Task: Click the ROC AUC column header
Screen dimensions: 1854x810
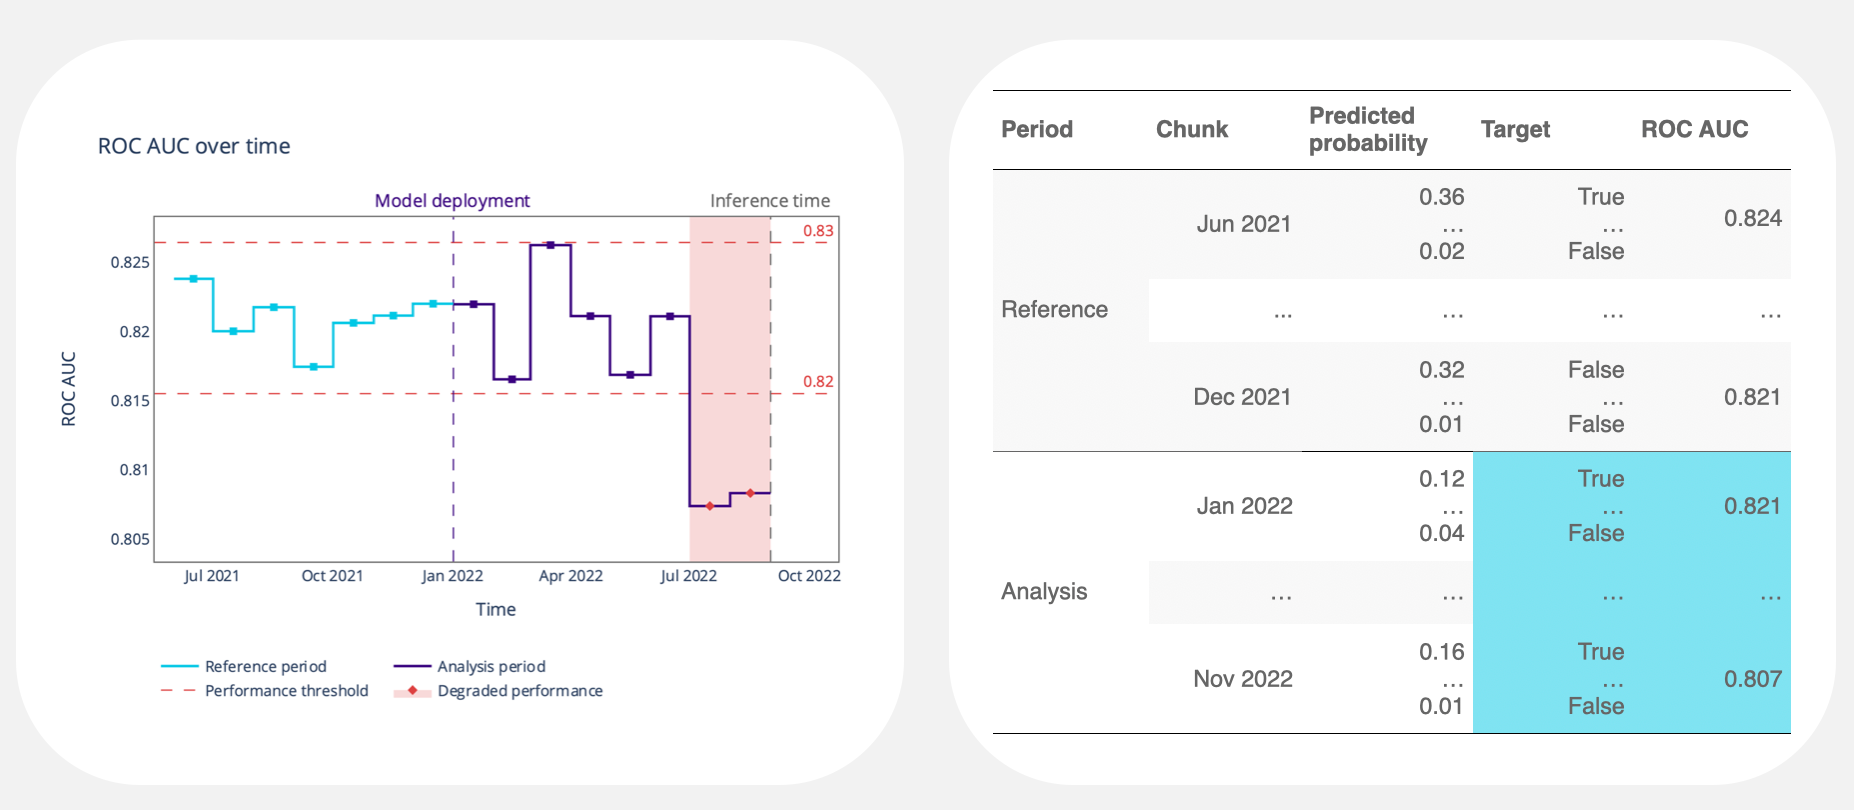Action: pyautogui.click(x=1694, y=129)
